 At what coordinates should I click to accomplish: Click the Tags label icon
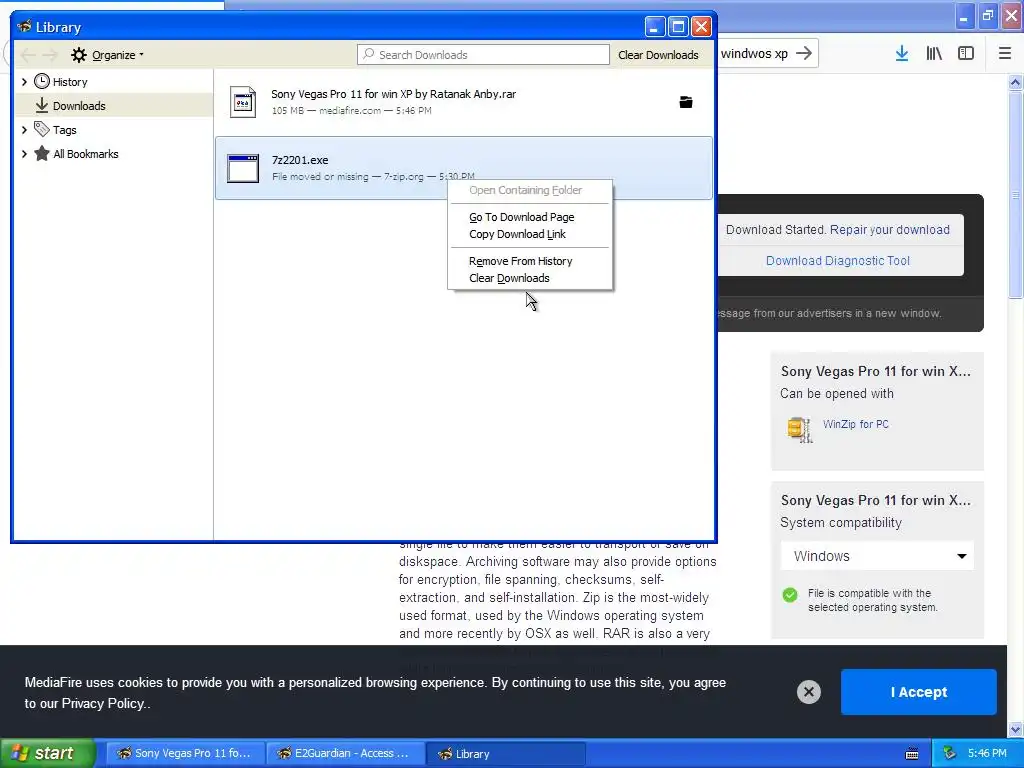coord(42,129)
